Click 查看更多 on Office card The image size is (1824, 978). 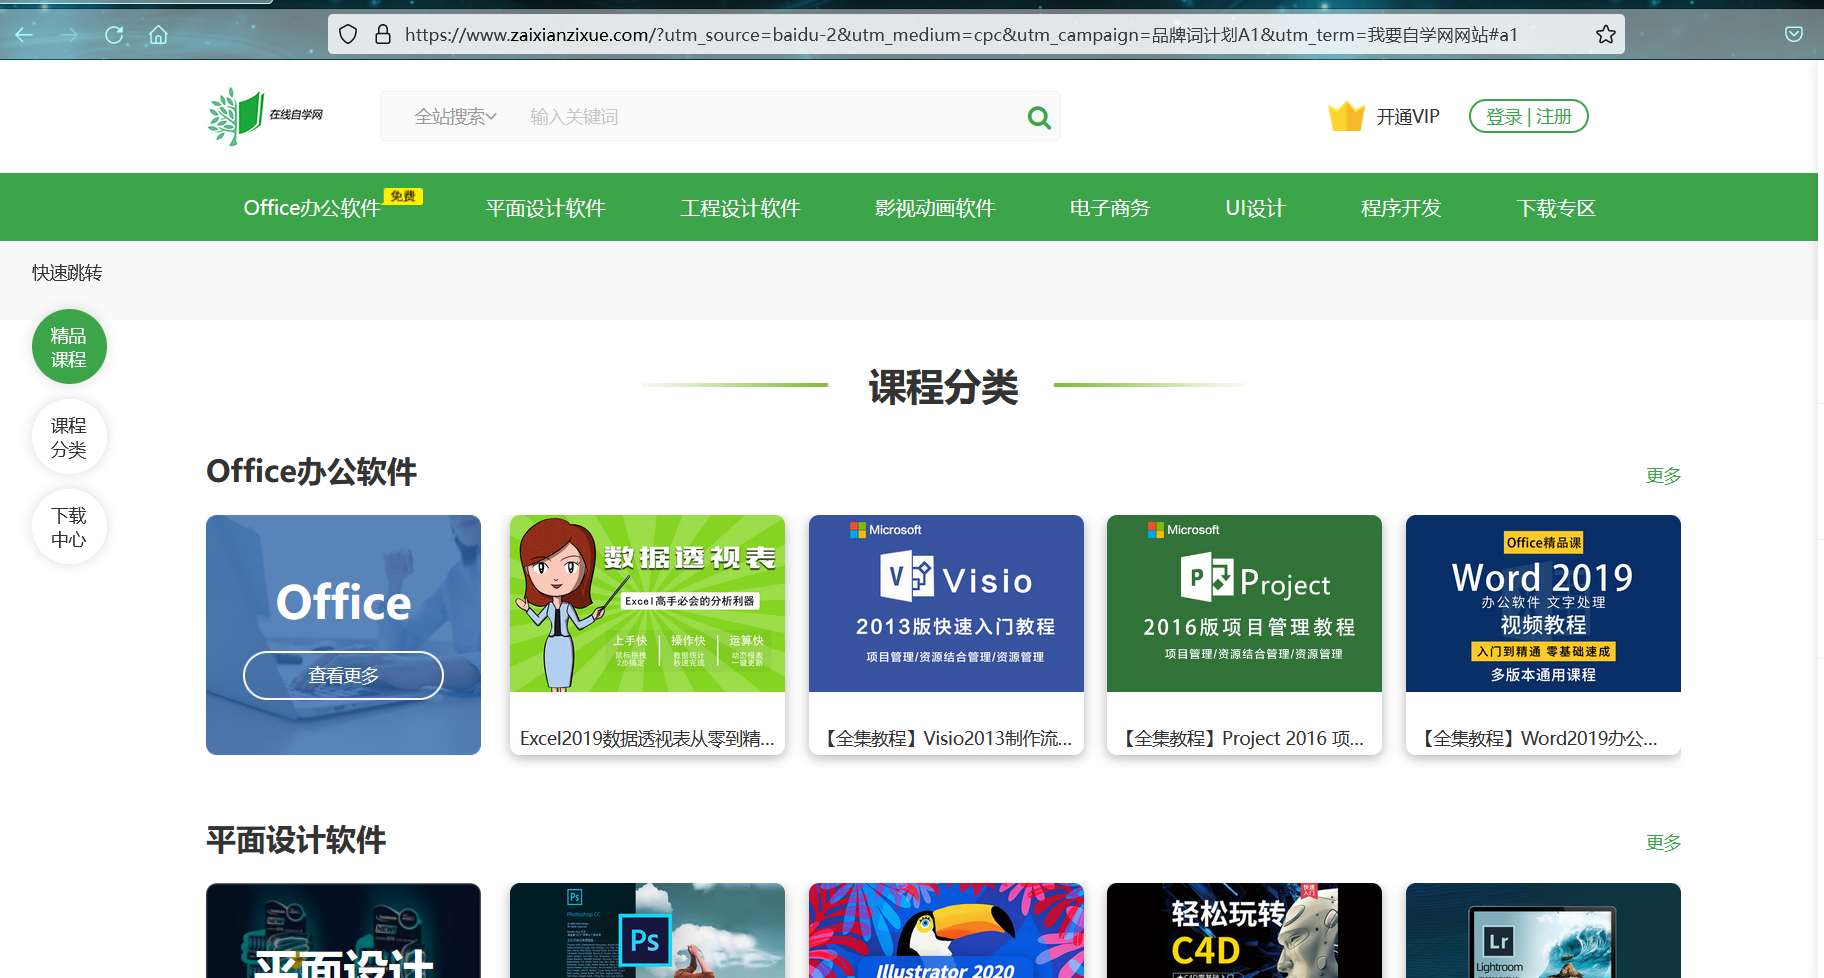point(343,675)
